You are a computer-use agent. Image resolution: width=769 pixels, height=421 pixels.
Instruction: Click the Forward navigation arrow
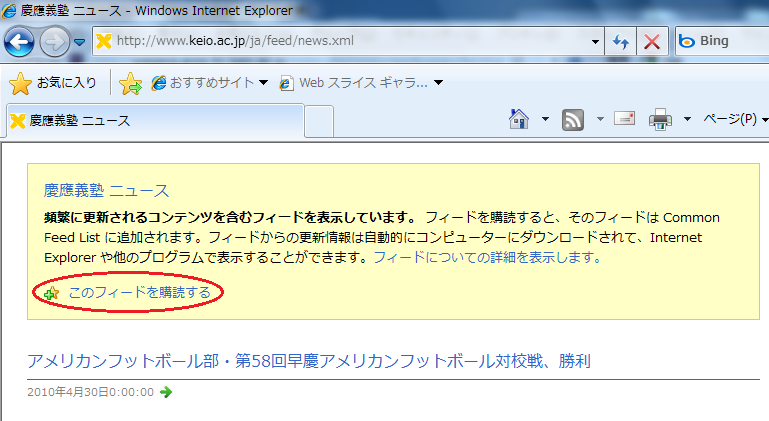54,42
